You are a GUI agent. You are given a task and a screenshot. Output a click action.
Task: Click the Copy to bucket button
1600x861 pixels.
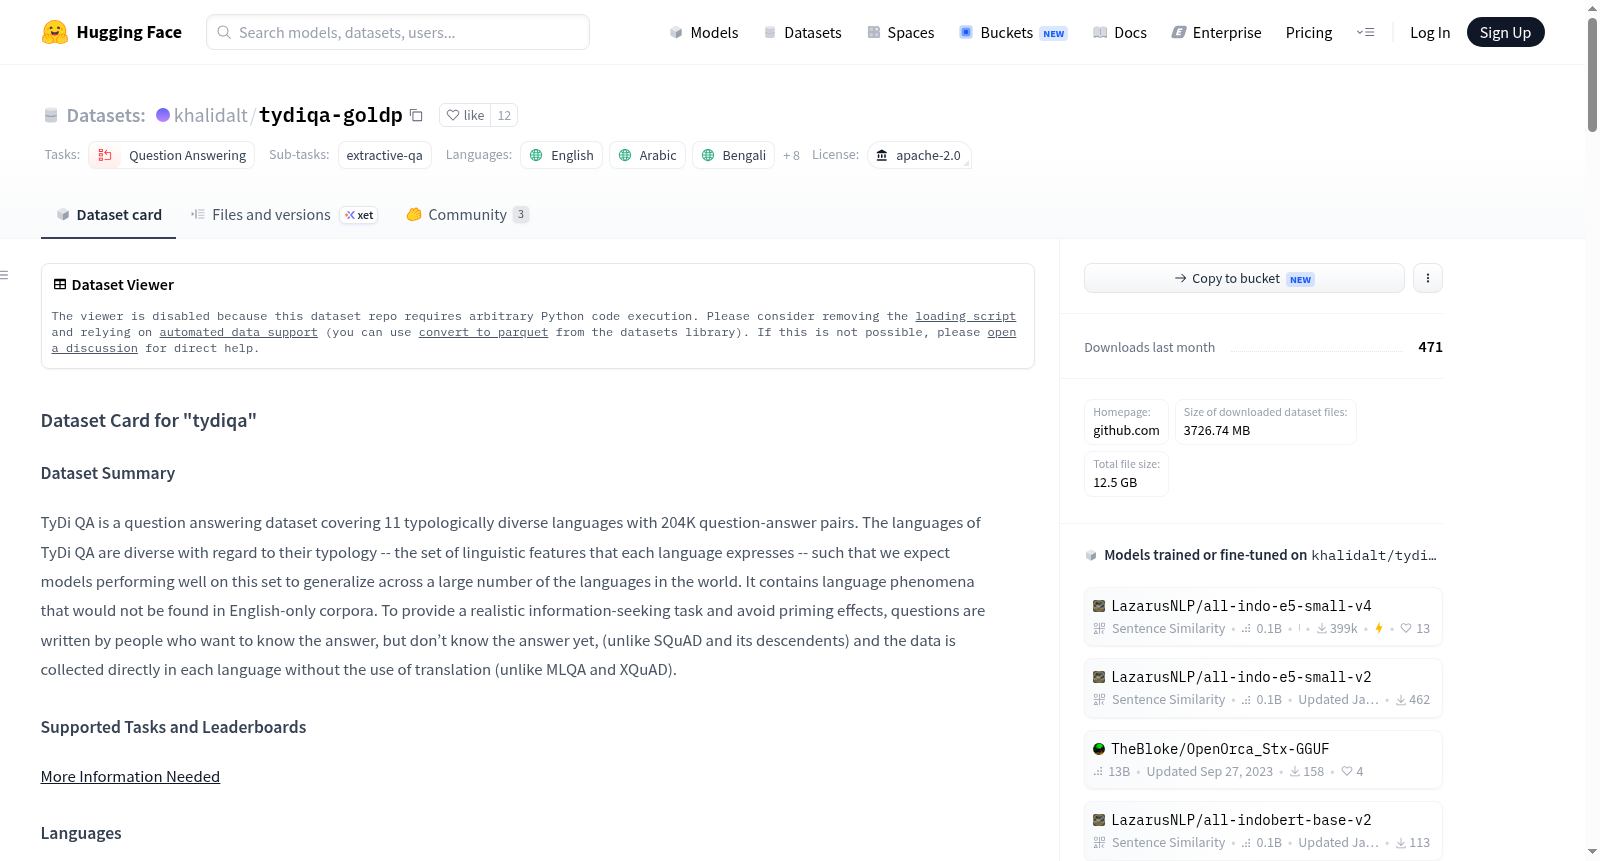point(1244,278)
